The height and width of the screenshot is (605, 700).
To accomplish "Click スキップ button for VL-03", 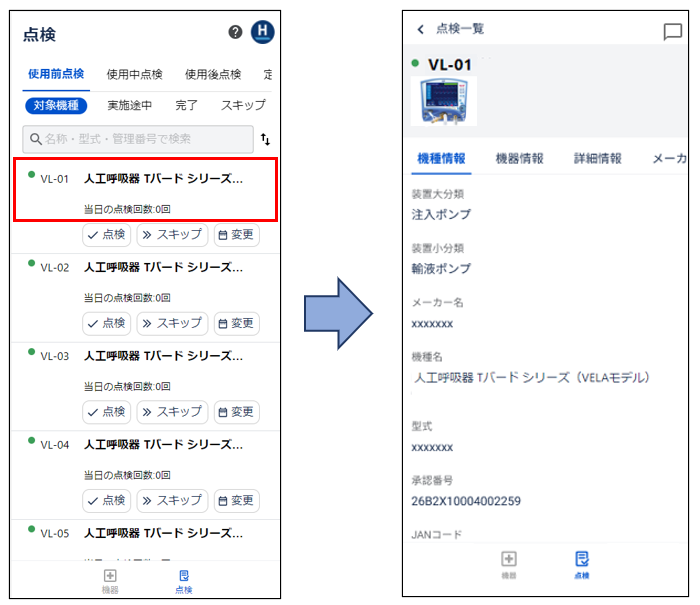I will pos(172,412).
